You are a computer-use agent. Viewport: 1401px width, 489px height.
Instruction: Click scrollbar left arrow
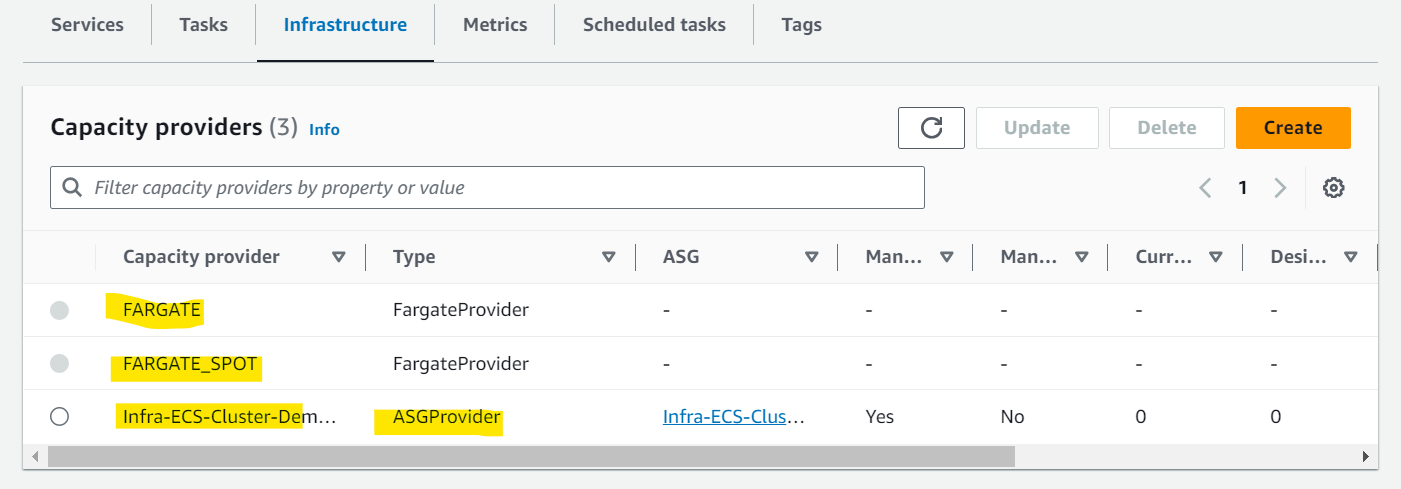36,456
